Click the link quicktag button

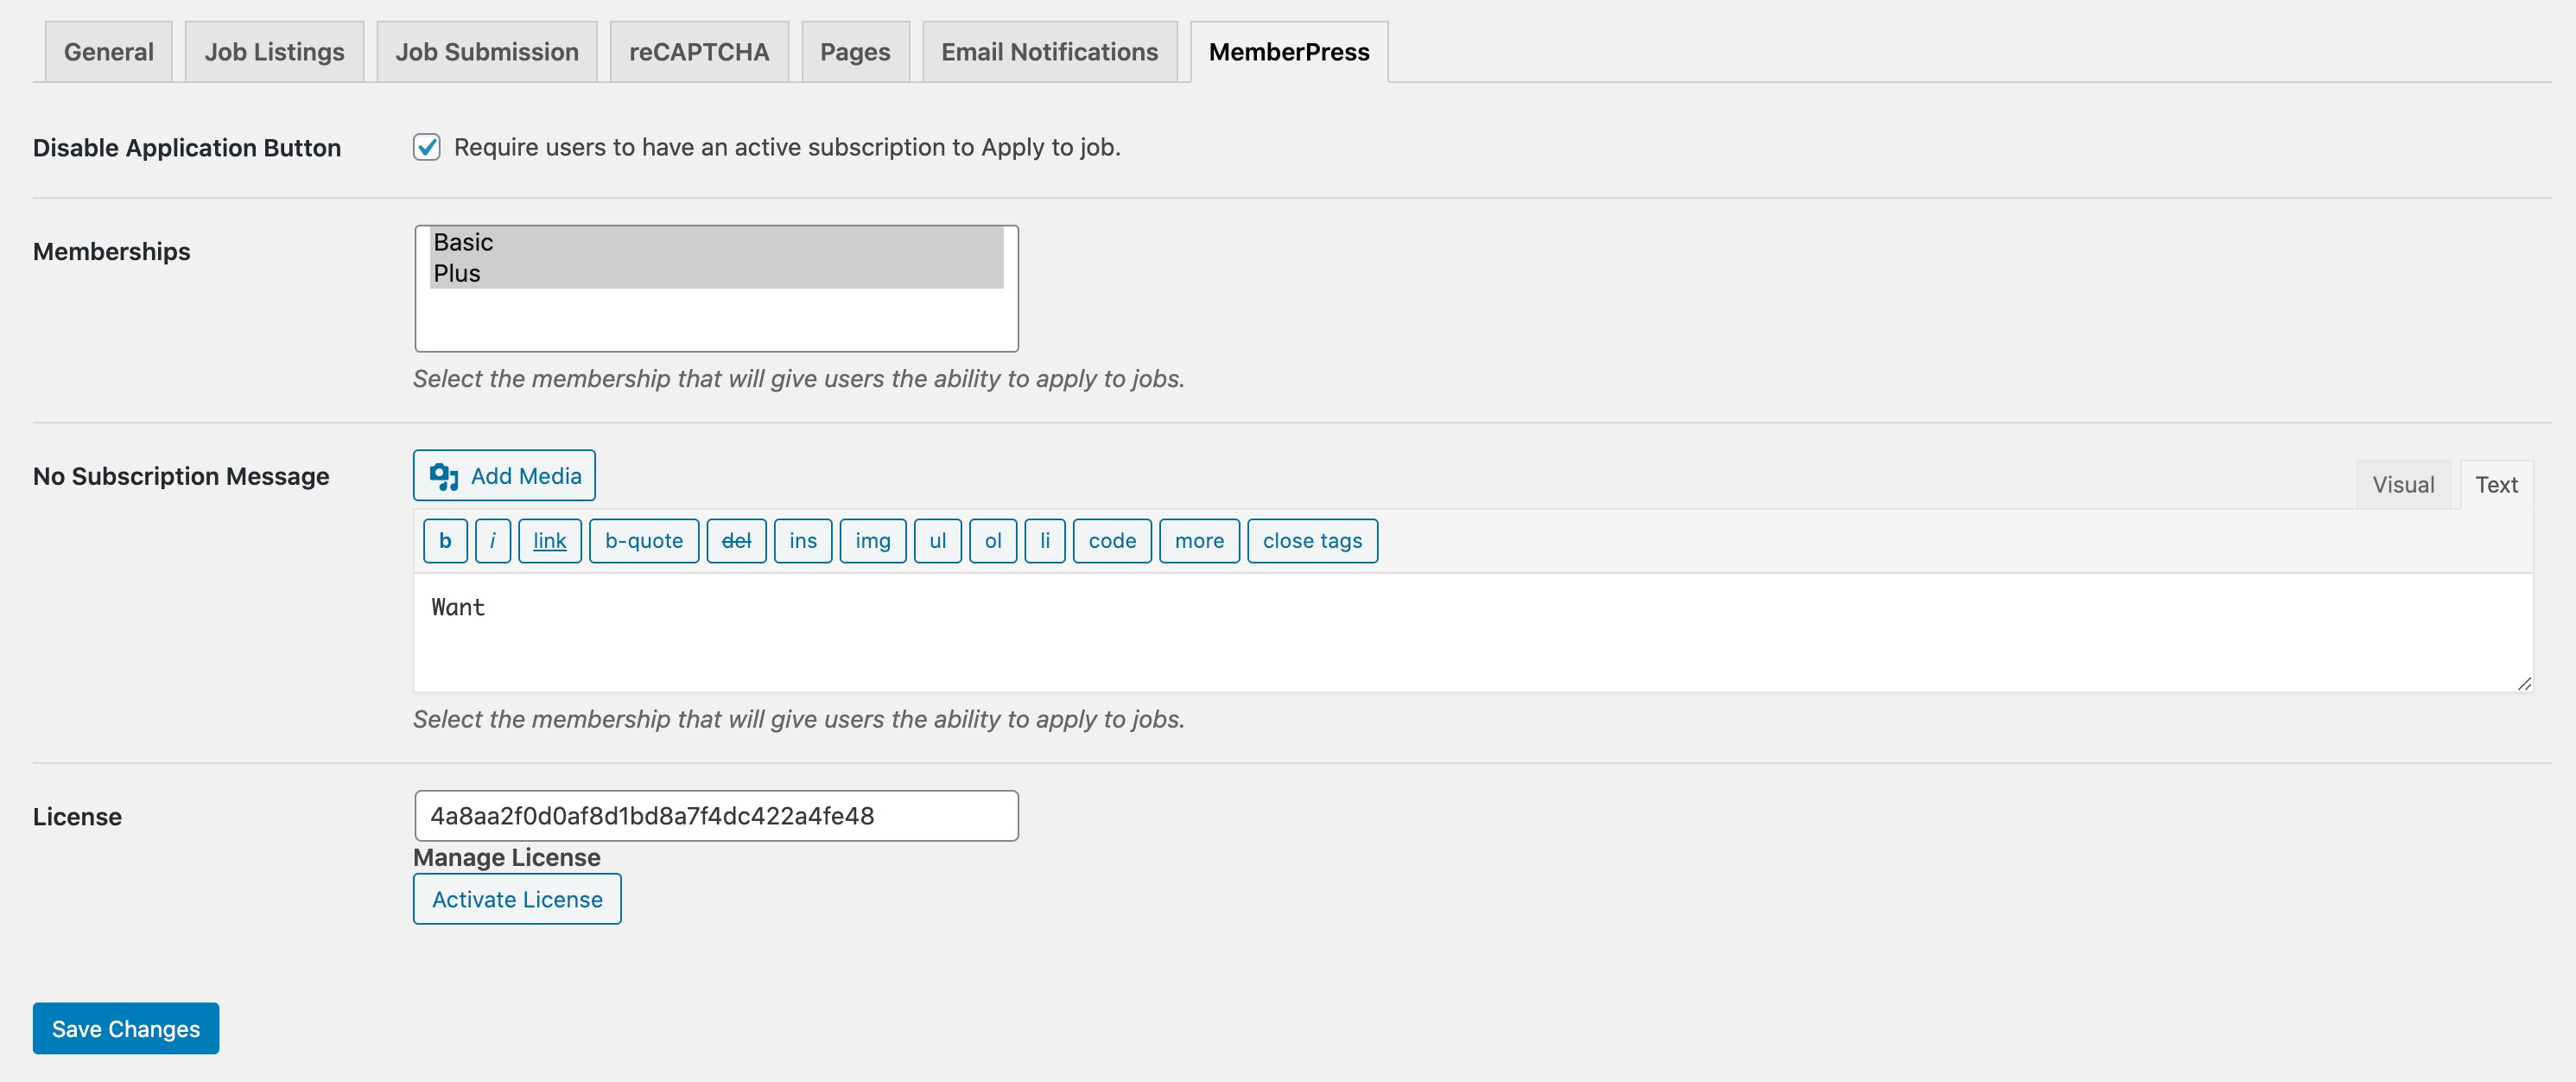(550, 541)
